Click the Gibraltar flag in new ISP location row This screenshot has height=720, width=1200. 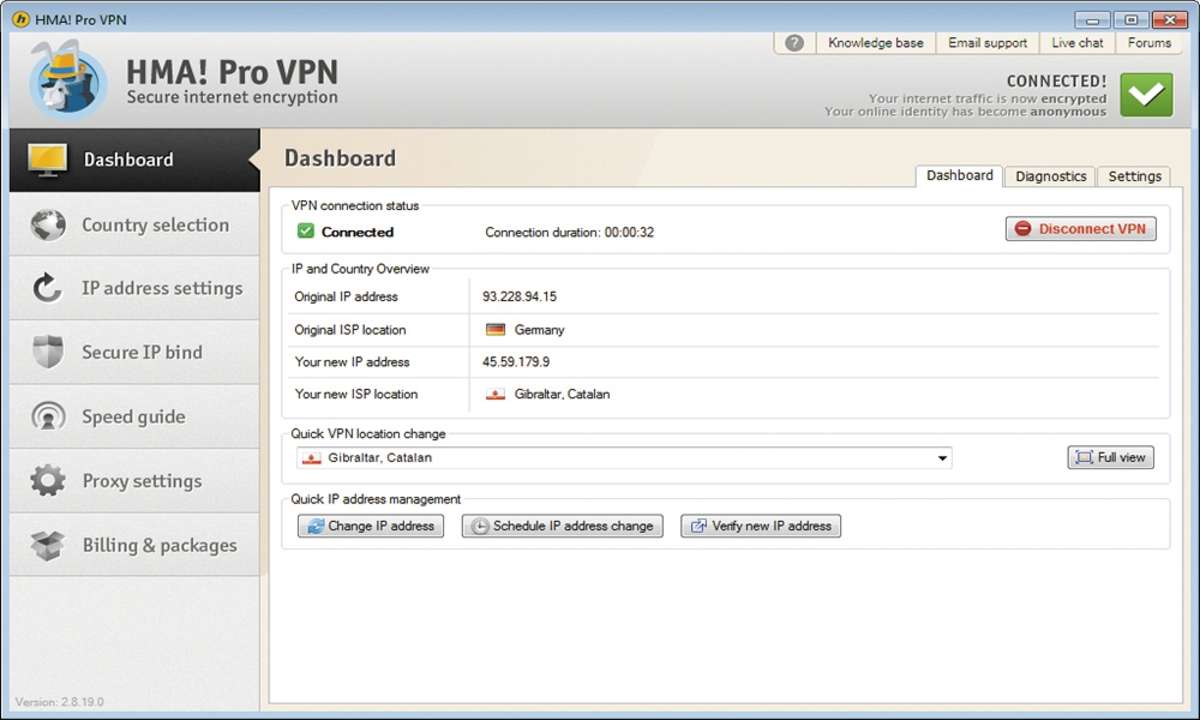[495, 394]
